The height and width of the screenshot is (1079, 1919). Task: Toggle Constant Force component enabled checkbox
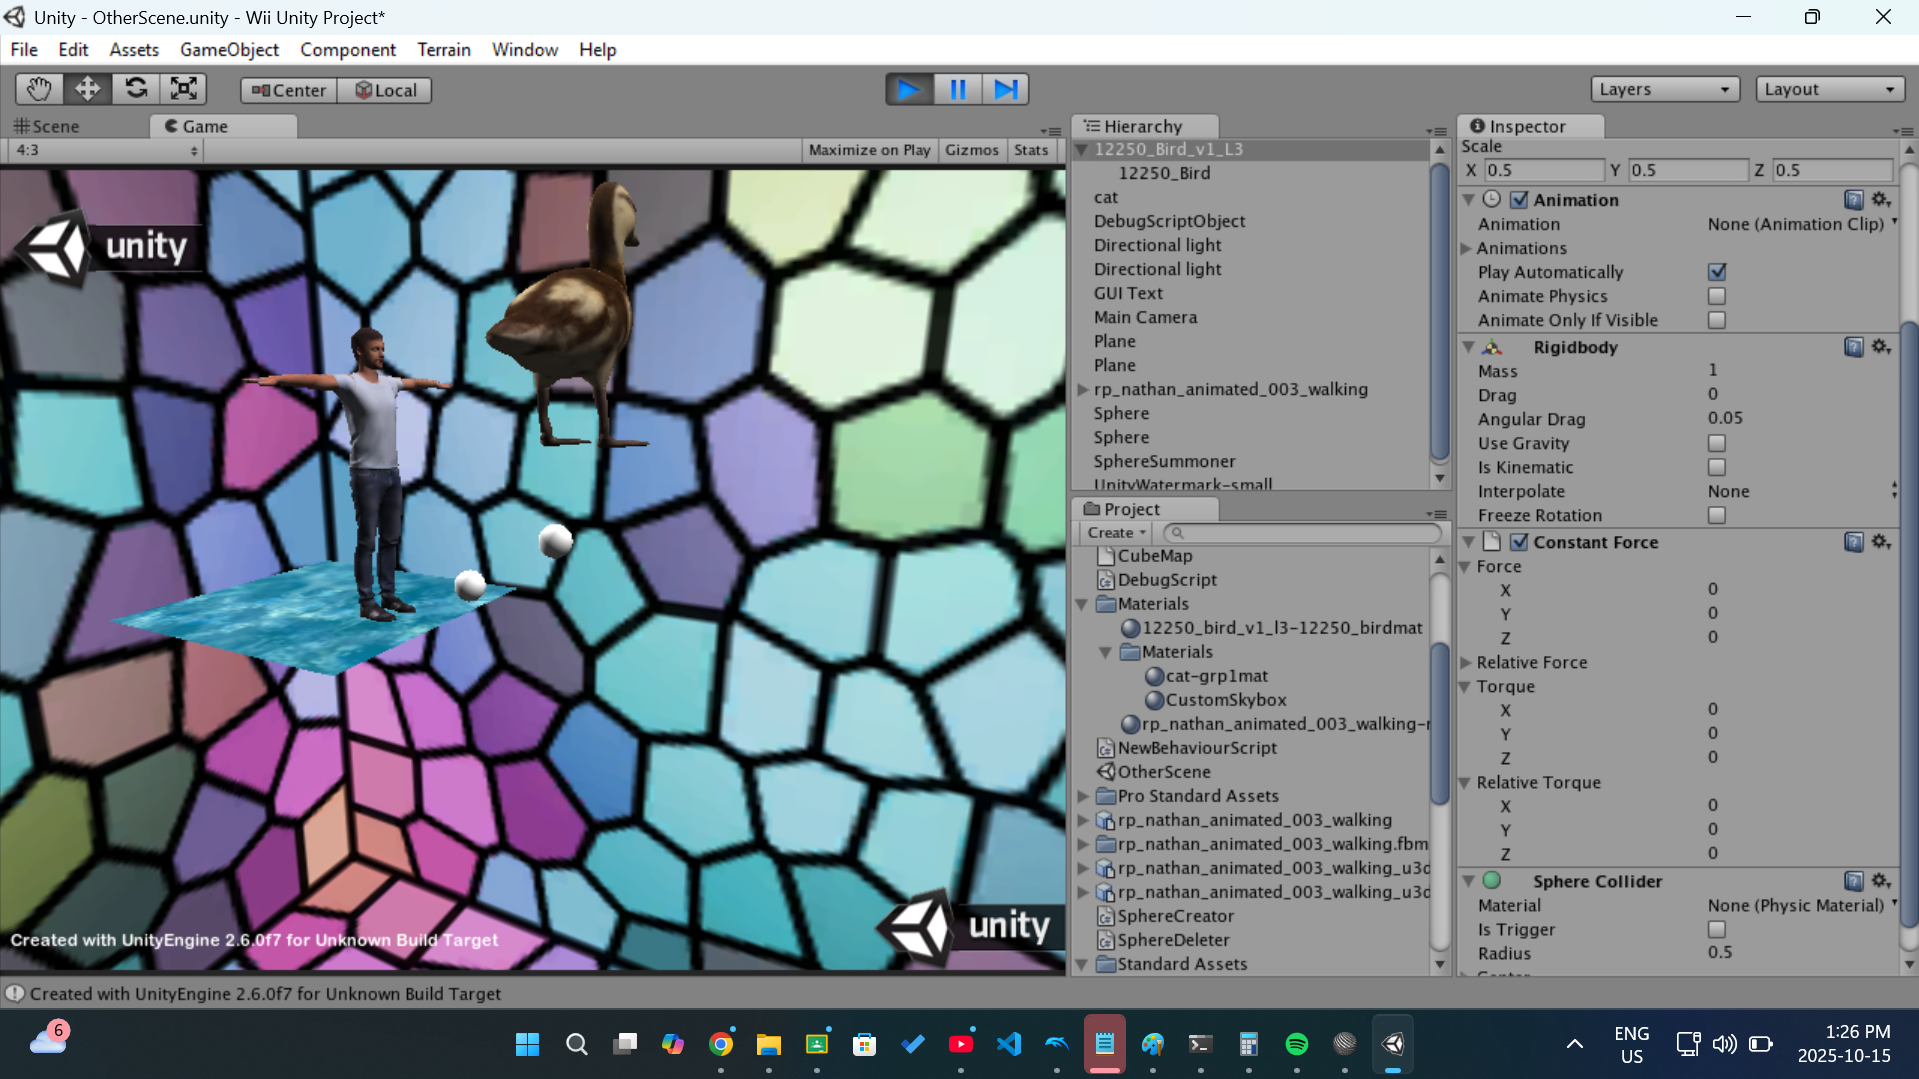pos(1519,542)
